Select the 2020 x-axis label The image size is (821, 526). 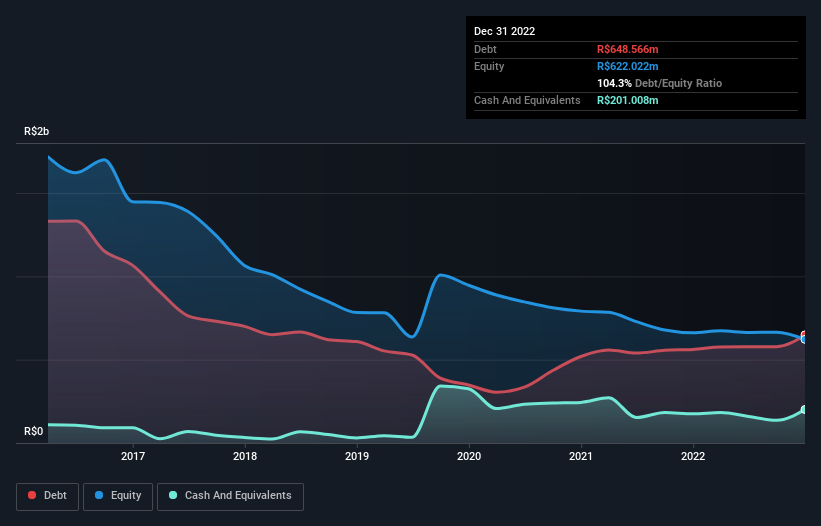tap(469, 456)
